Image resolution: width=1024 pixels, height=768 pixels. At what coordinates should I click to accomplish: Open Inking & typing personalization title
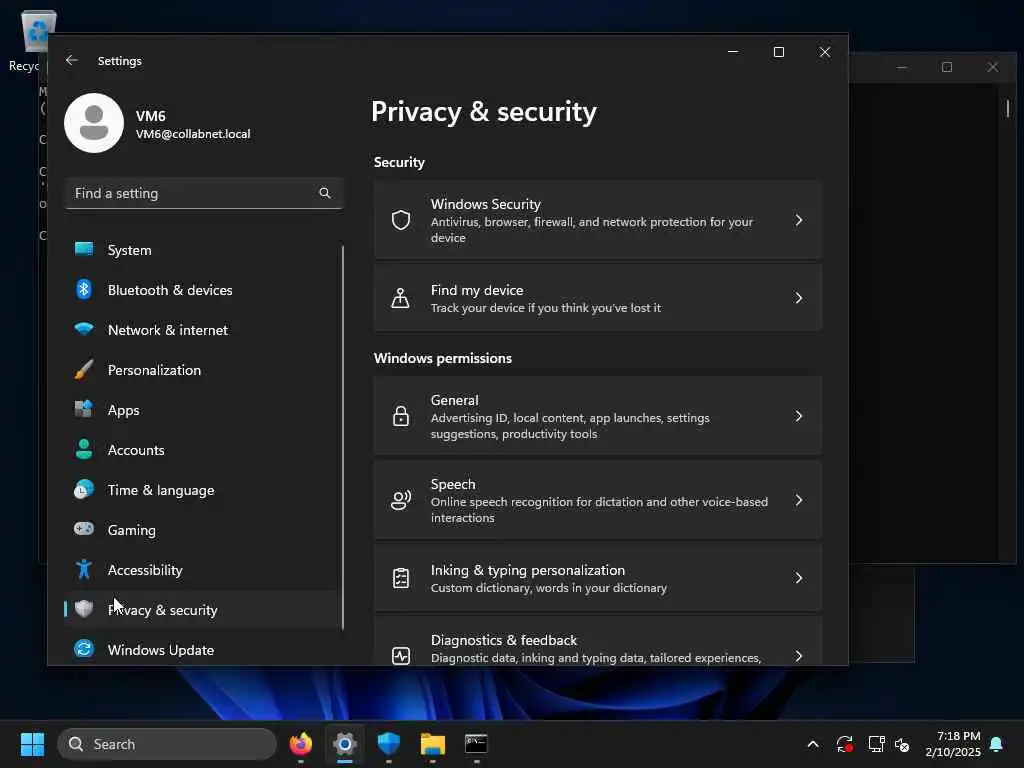point(528,570)
